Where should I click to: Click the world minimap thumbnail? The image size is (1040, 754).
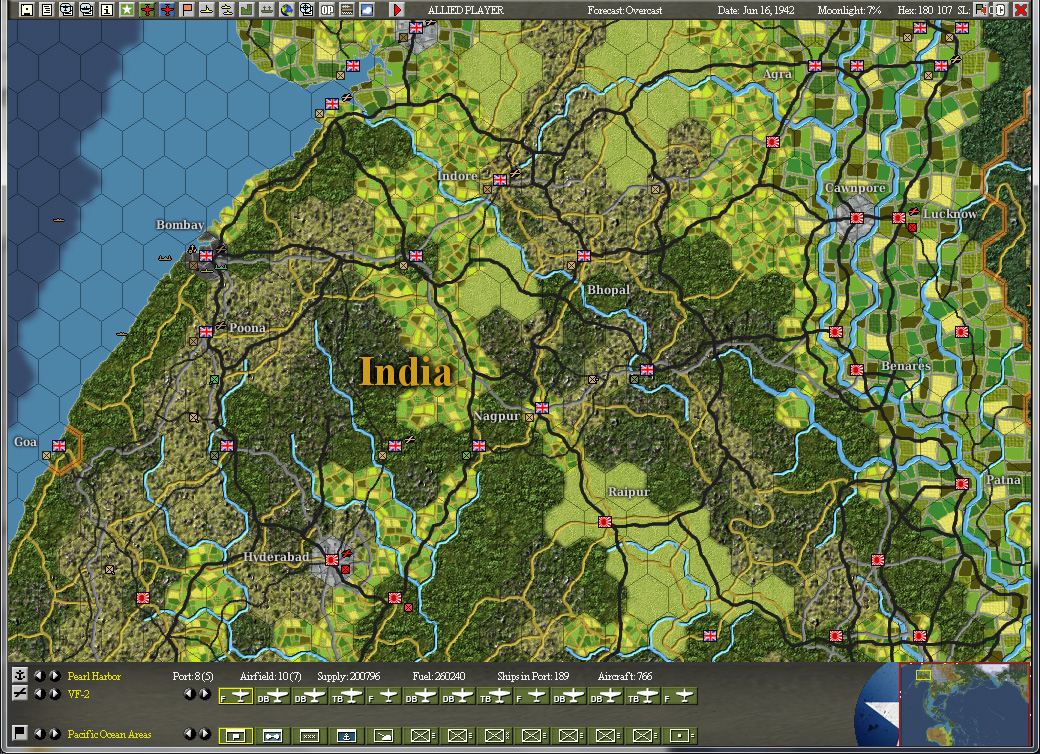(964, 704)
